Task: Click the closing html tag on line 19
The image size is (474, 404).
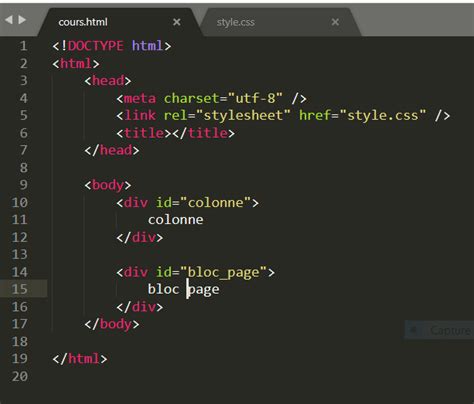Action: [80, 359]
